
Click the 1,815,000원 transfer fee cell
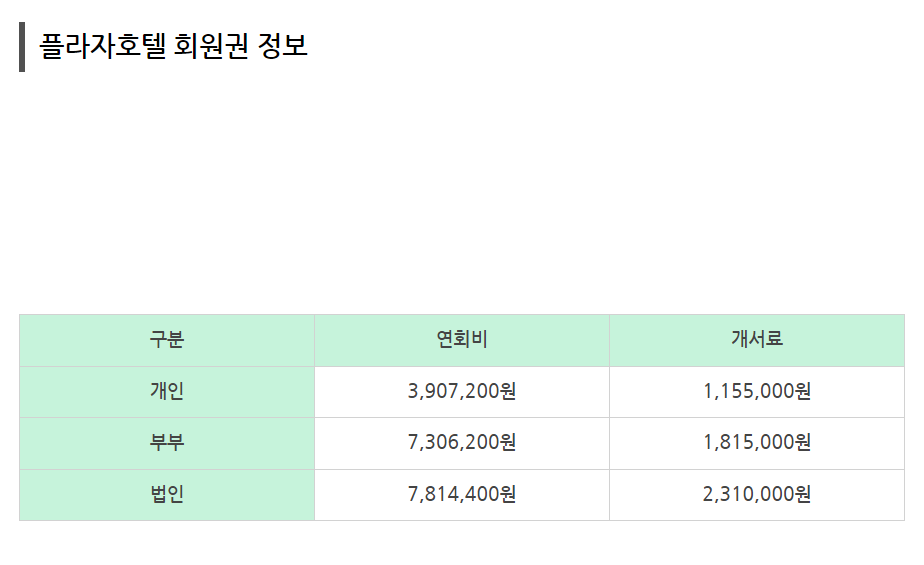pyautogui.click(x=757, y=443)
